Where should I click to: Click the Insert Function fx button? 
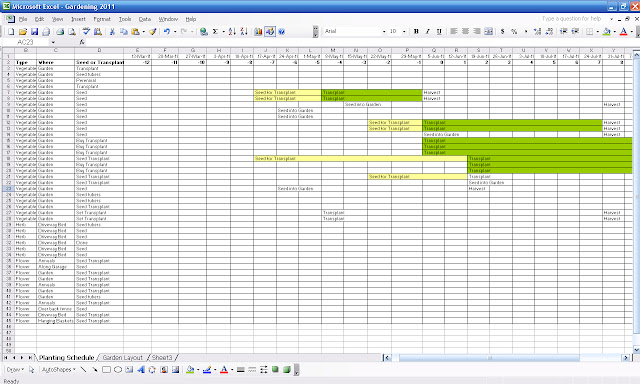(82, 42)
